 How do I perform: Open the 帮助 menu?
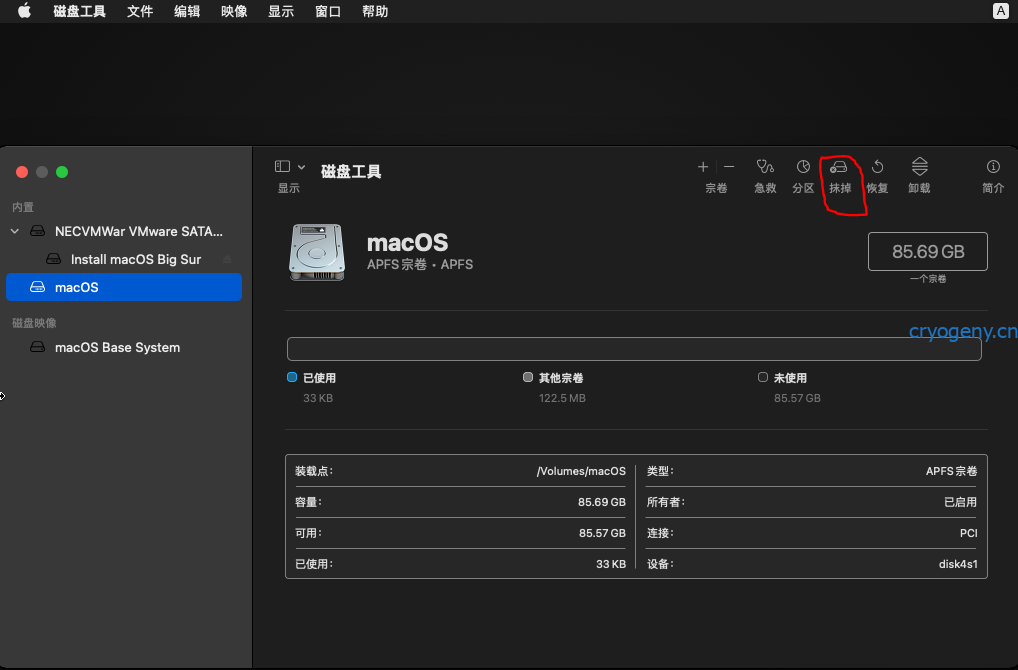(x=375, y=12)
